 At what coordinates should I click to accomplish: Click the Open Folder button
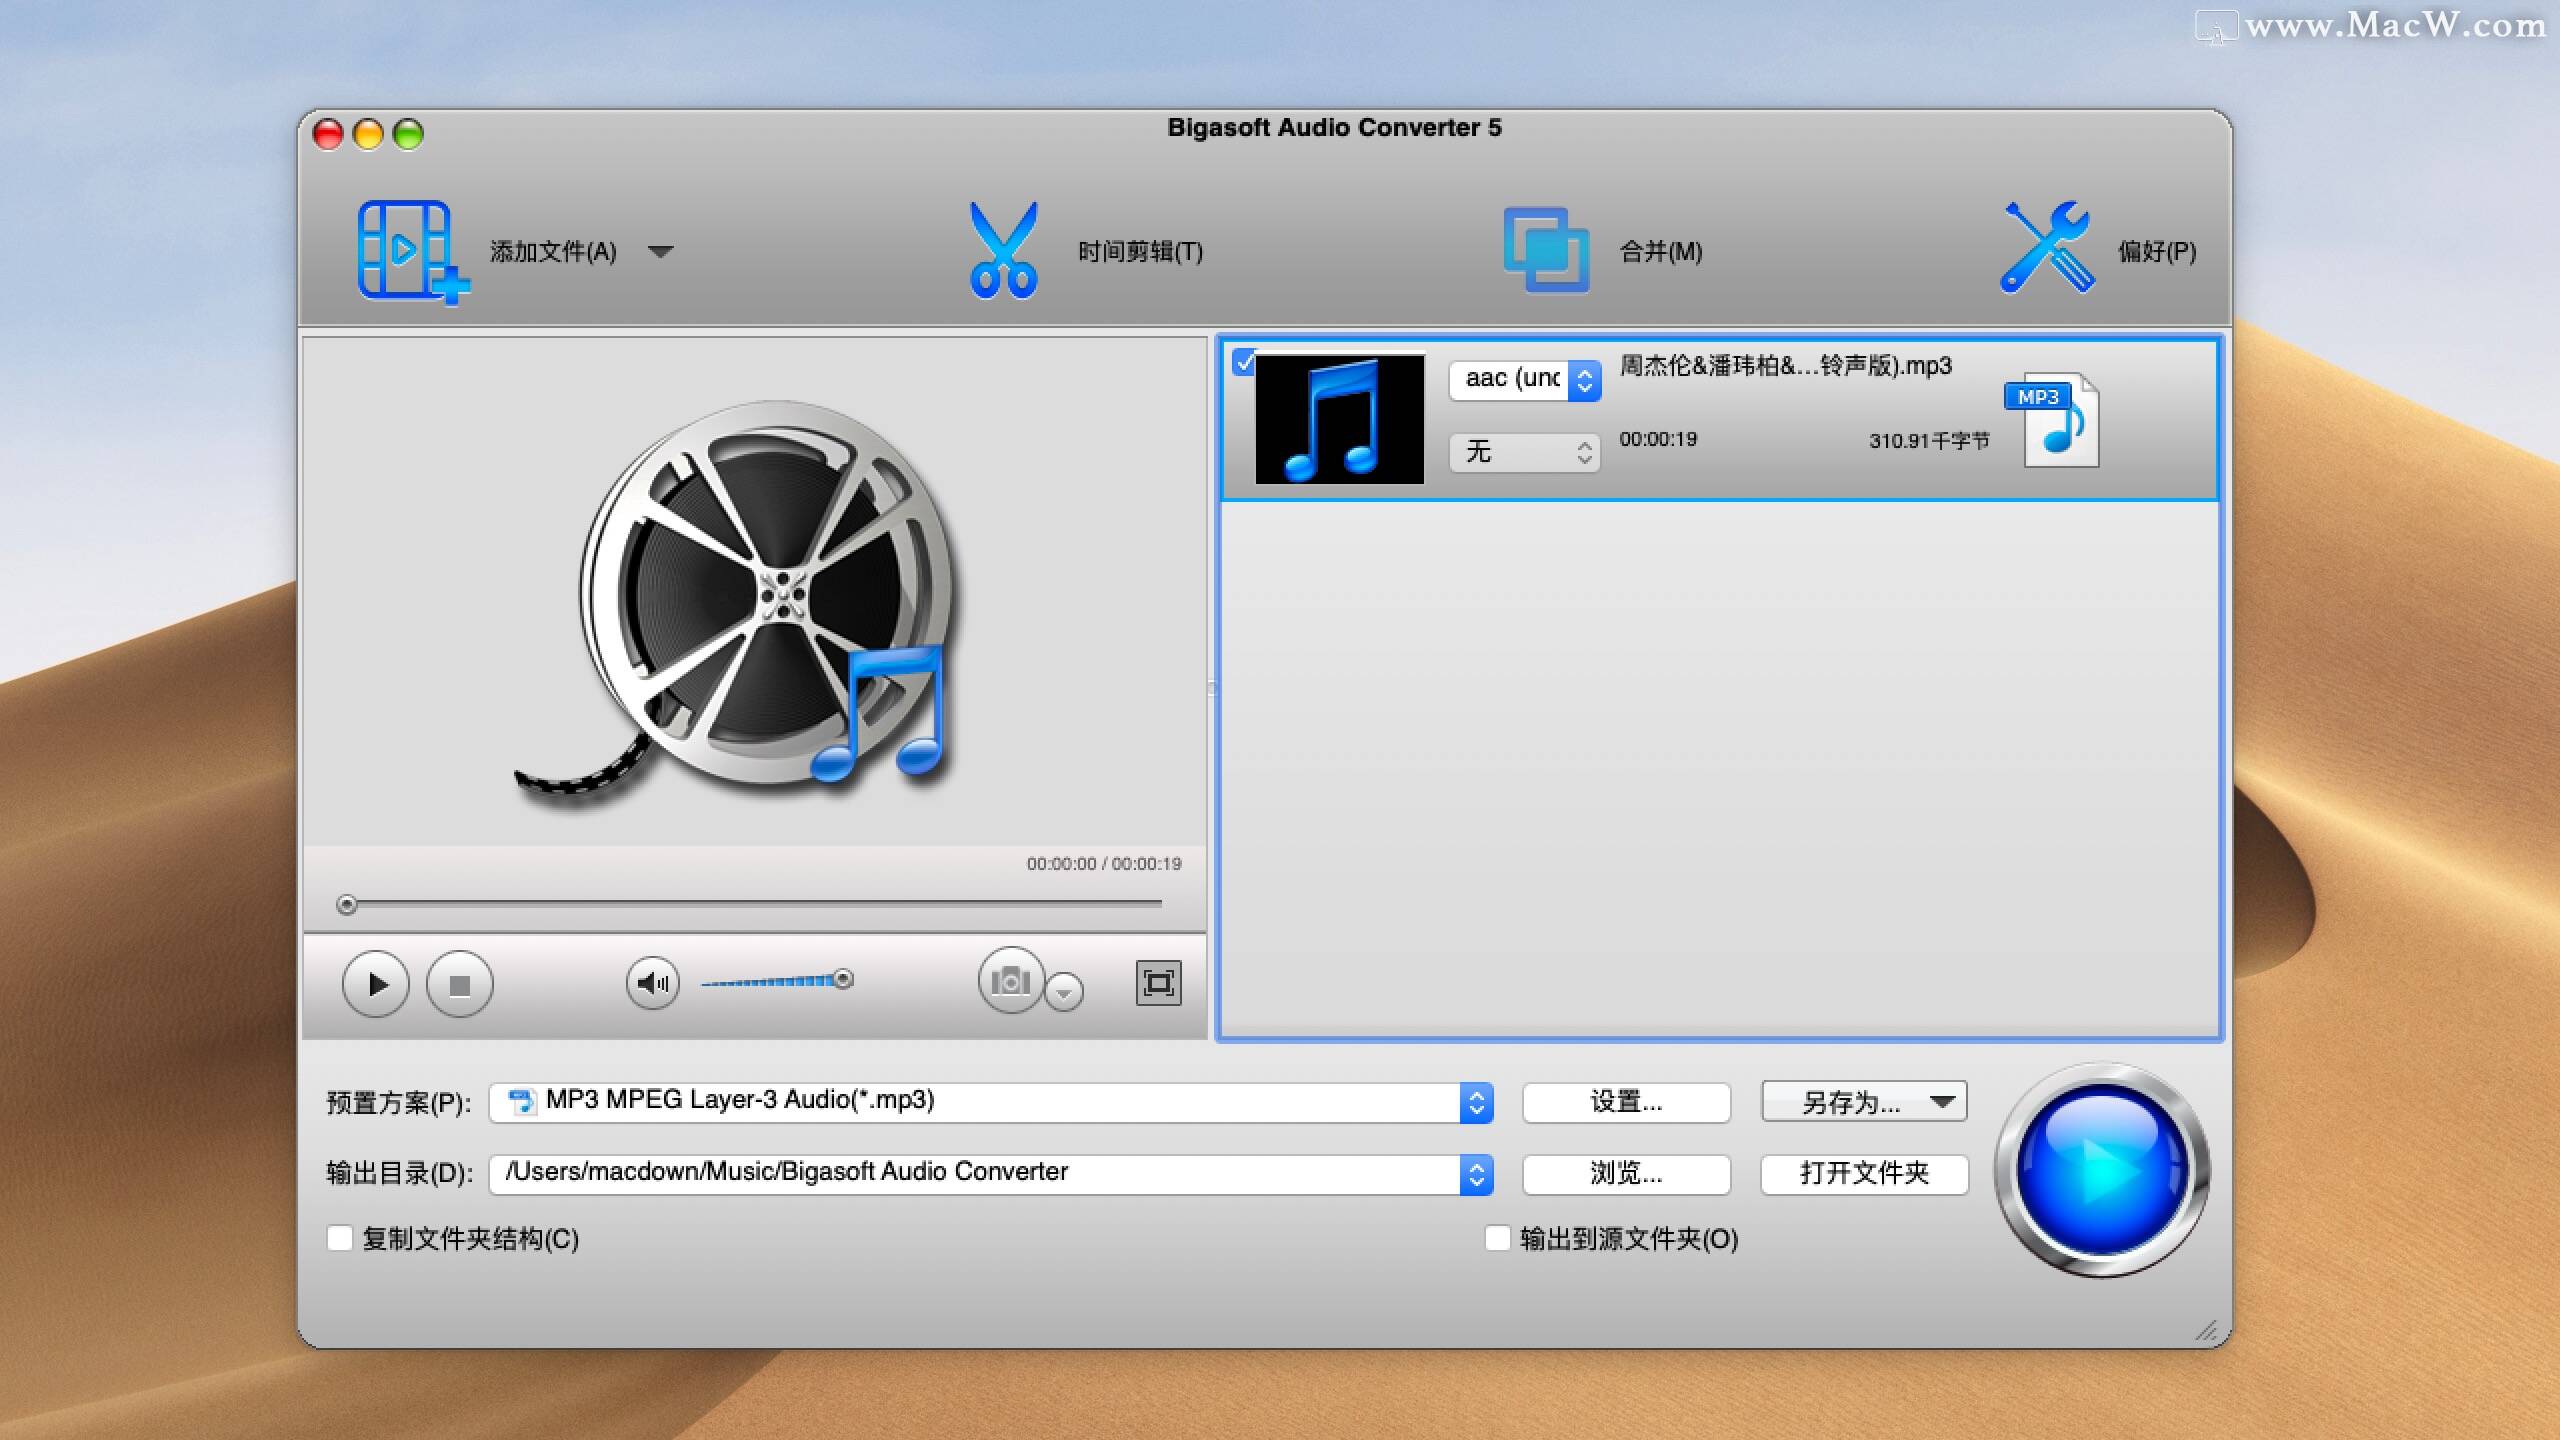pos(1864,1174)
